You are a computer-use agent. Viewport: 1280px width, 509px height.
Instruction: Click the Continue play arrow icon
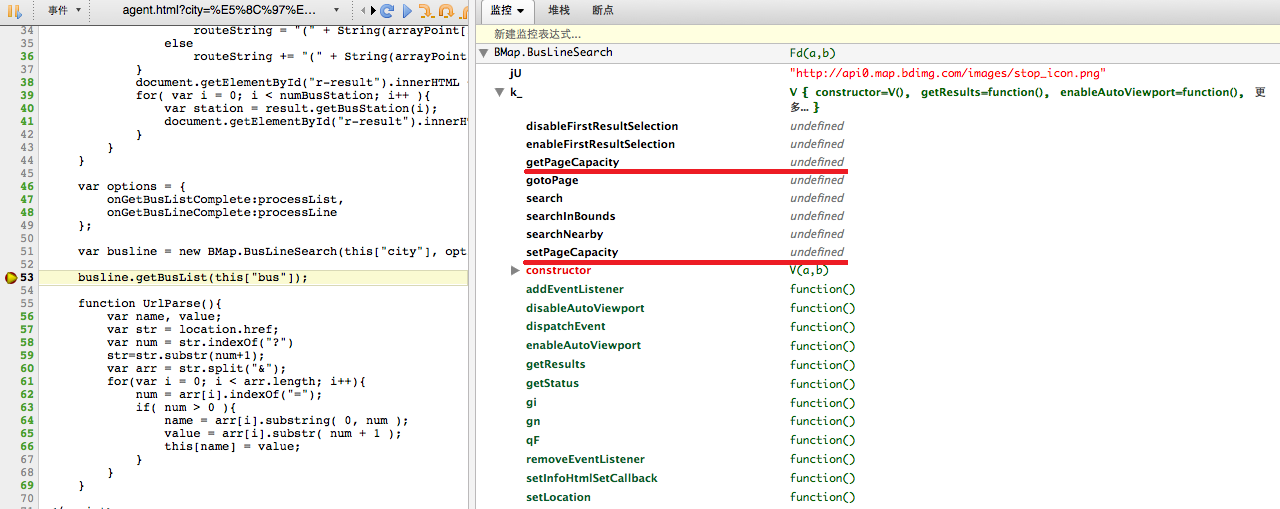407,11
